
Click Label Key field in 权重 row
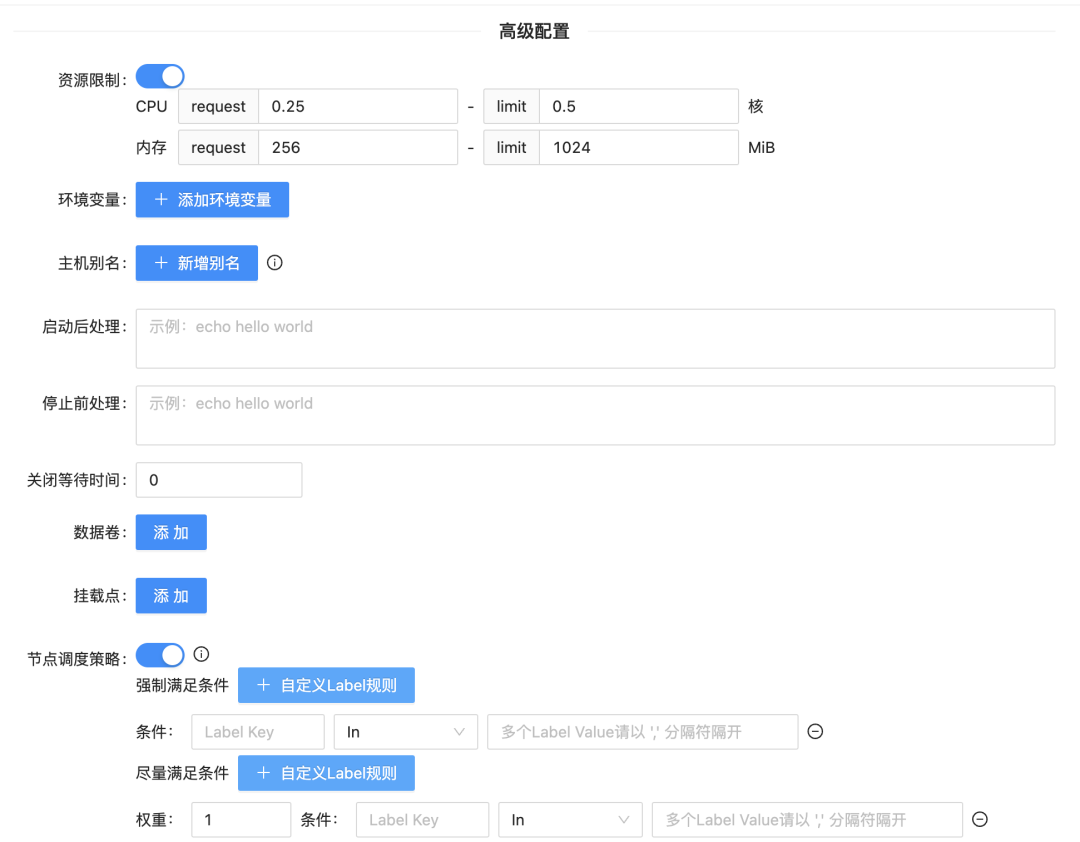pyautogui.click(x=422, y=820)
